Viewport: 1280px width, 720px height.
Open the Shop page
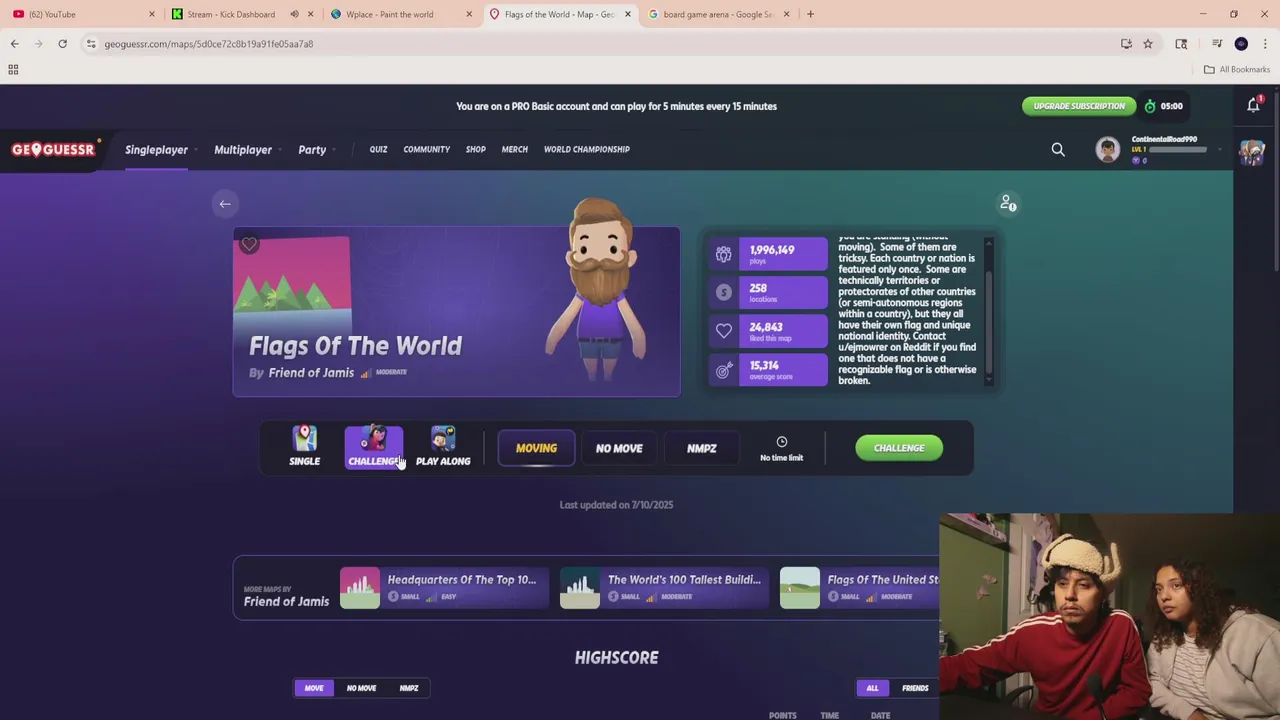[475, 149]
